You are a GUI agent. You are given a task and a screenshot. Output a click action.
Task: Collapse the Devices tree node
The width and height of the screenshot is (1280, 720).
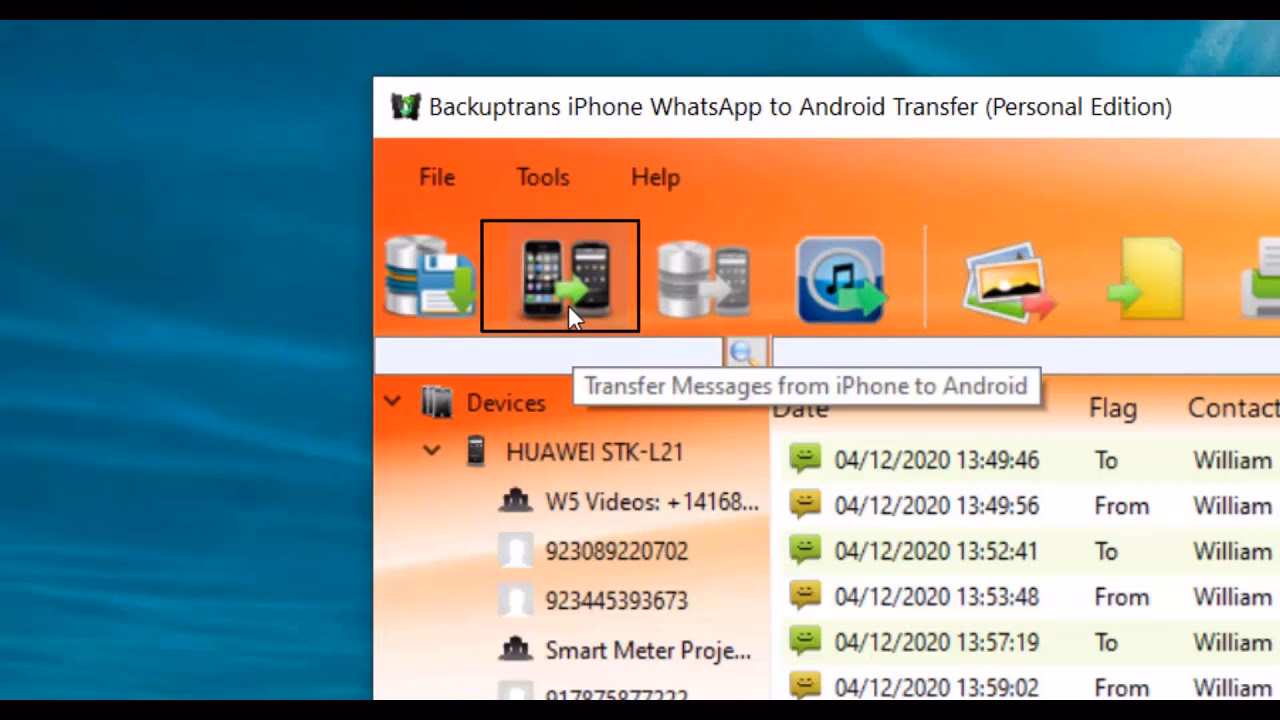pos(392,402)
